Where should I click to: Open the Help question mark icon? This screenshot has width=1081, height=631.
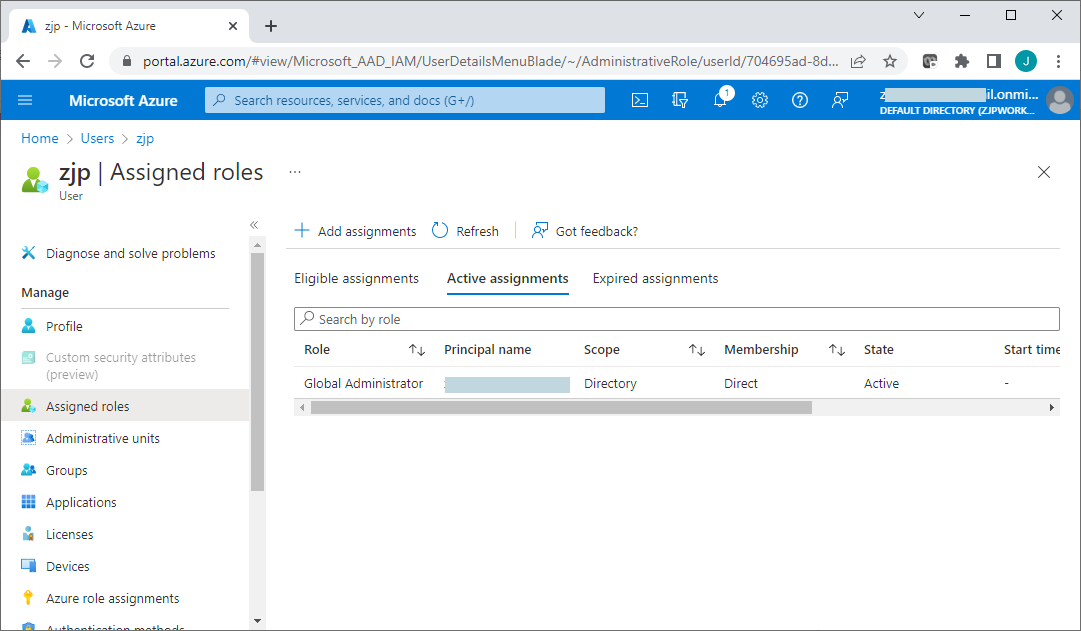(800, 100)
